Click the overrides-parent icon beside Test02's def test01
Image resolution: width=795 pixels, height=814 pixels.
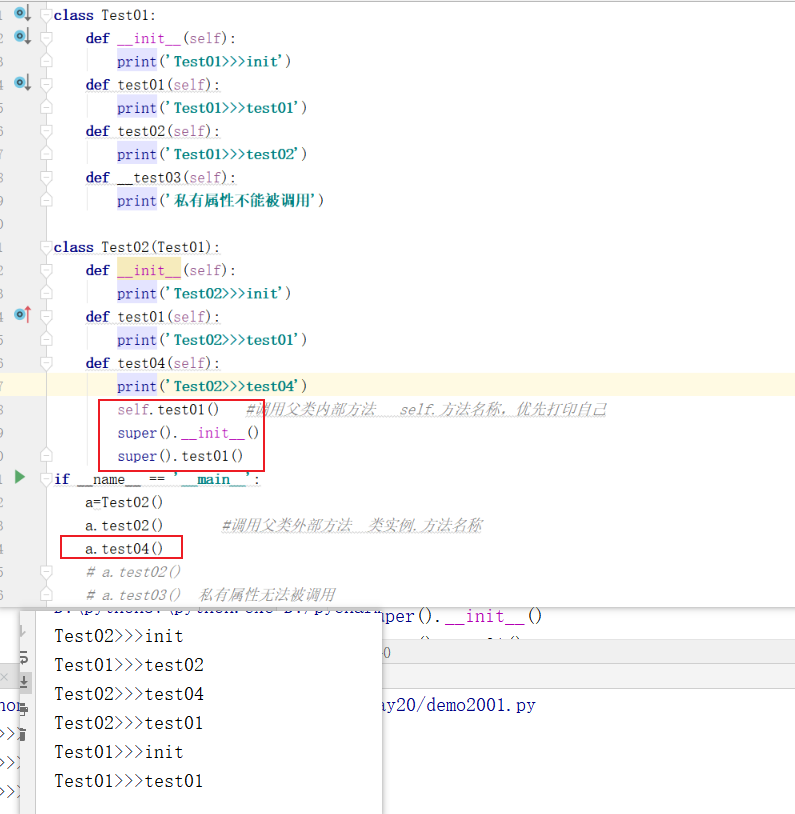click(22, 315)
